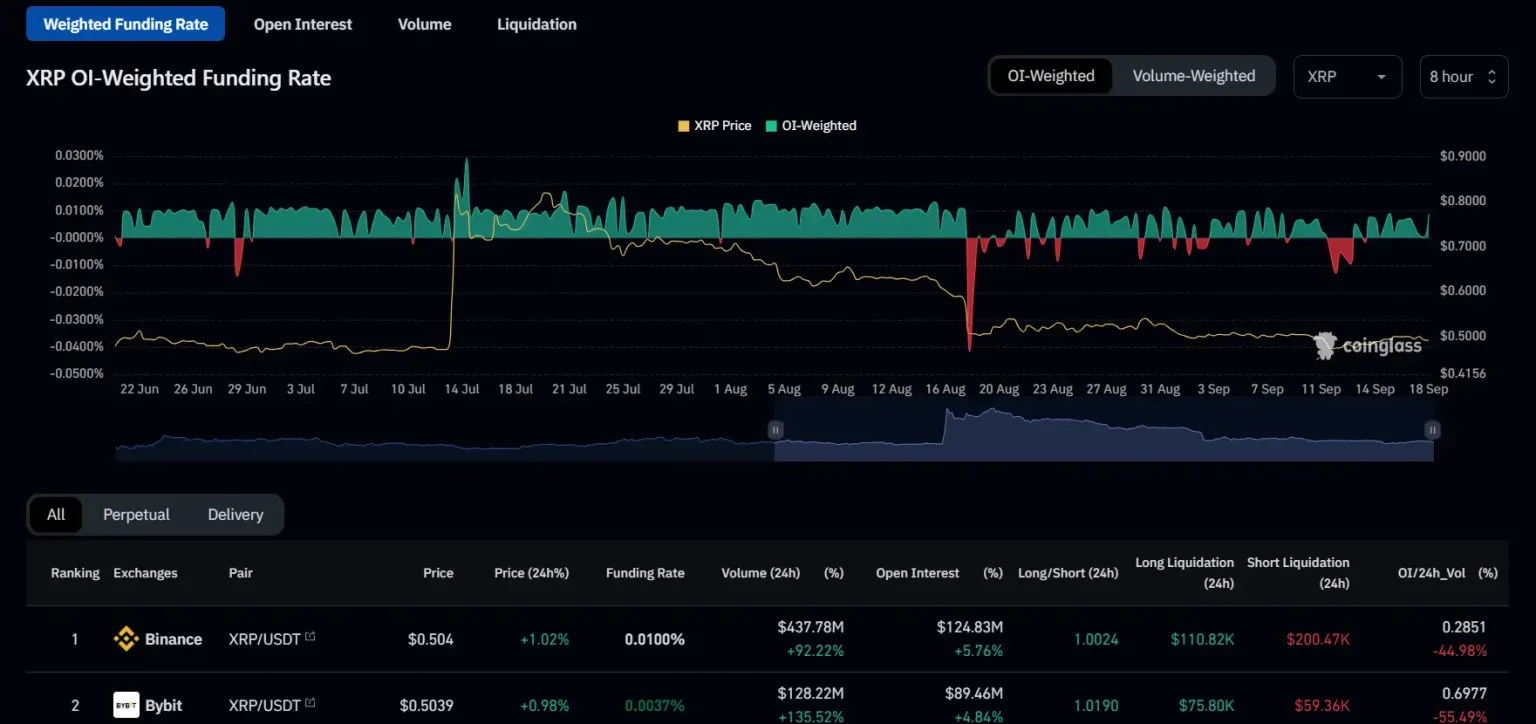Open the Binance exchange link
Viewport: 1536px width, 724px height.
173,639
